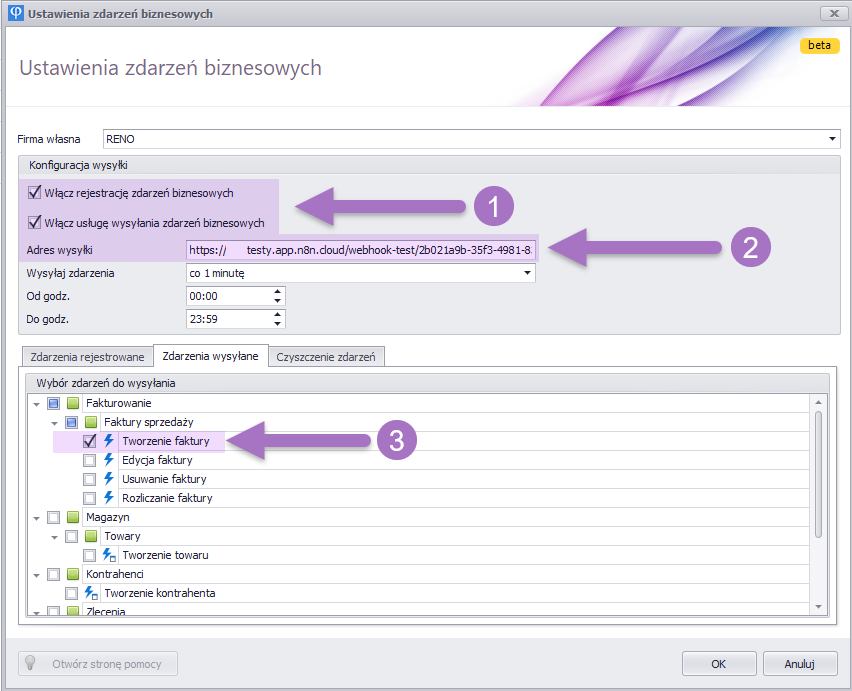This screenshot has width=852, height=691.
Task: Open the Wysyłaj zdarzenia interval dropdown
Action: (527, 273)
